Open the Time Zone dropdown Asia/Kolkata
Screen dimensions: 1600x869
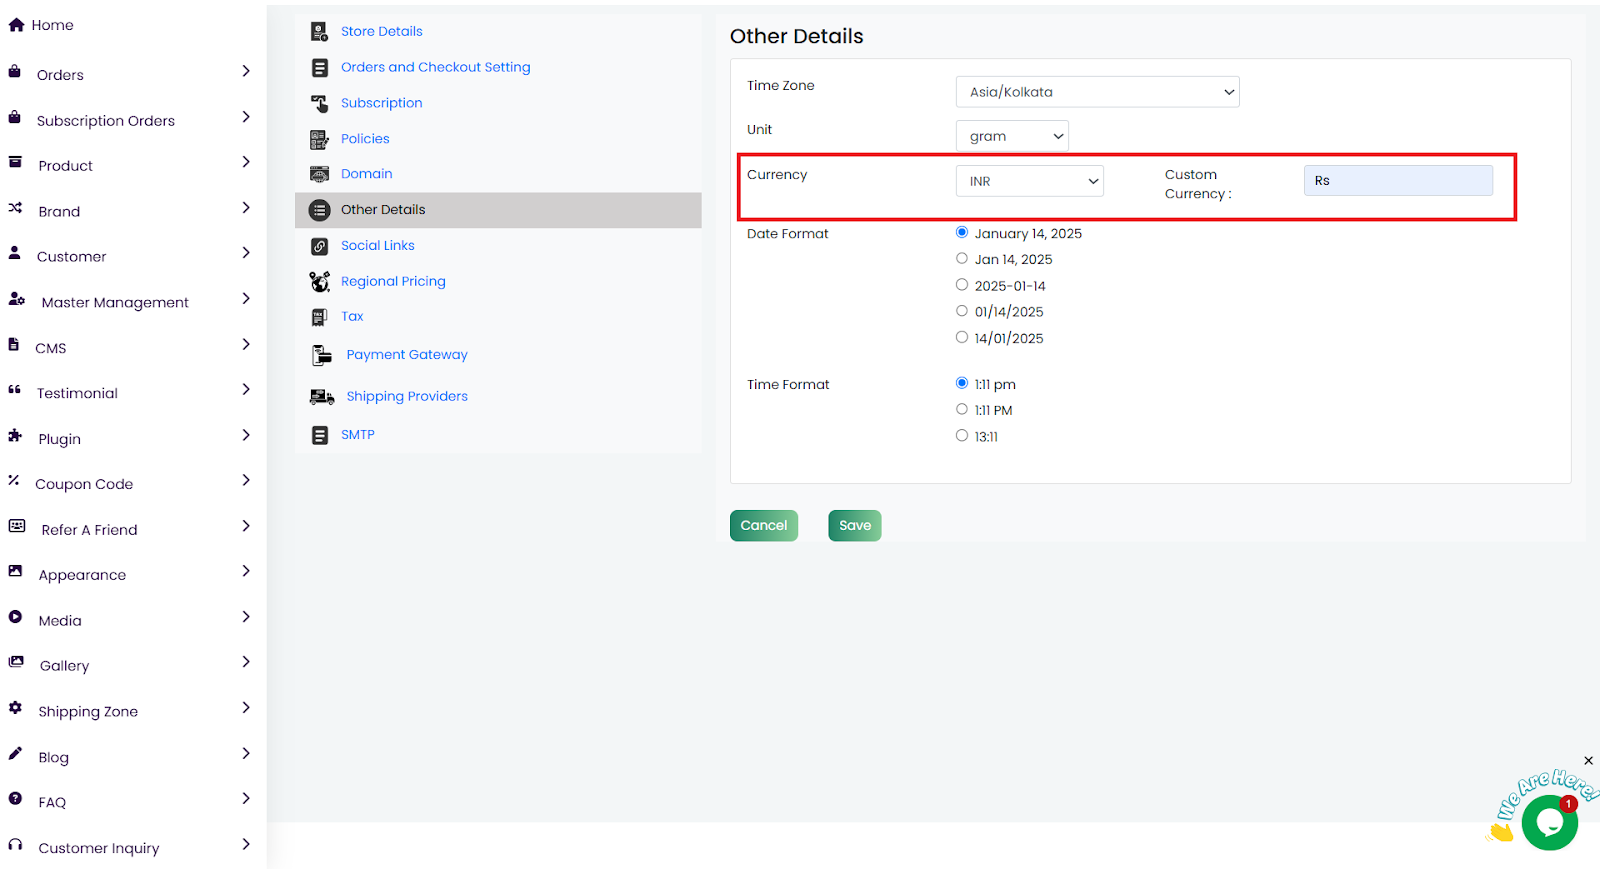click(x=1097, y=92)
